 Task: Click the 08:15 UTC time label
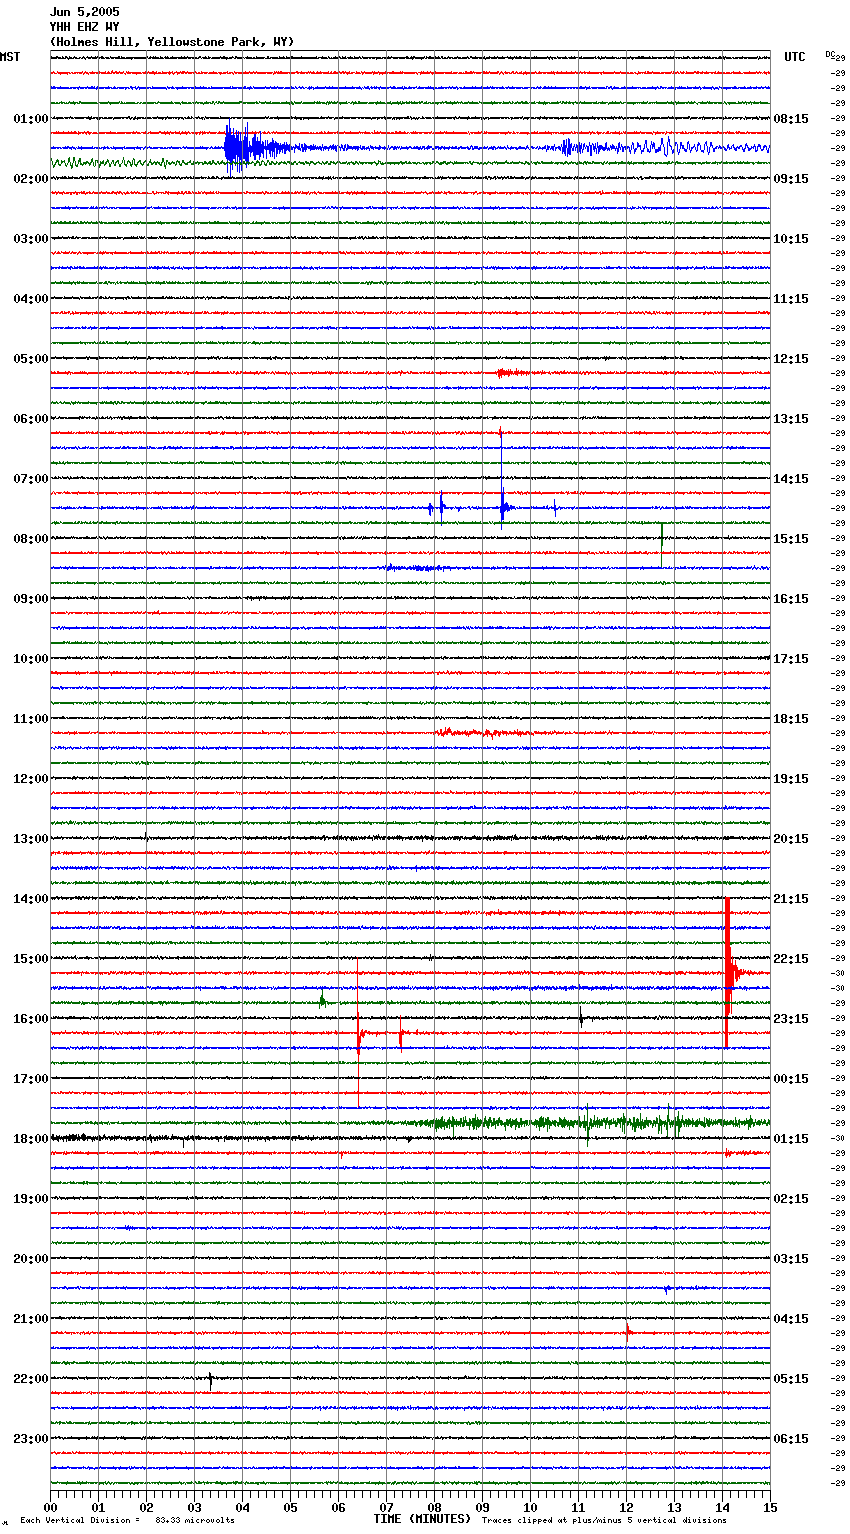[x=791, y=119]
